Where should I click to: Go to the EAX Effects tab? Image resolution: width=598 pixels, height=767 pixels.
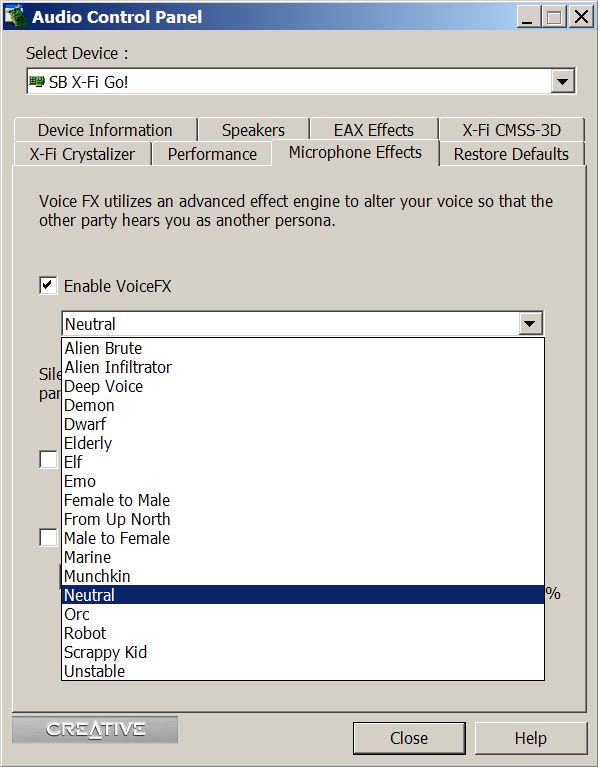(374, 130)
